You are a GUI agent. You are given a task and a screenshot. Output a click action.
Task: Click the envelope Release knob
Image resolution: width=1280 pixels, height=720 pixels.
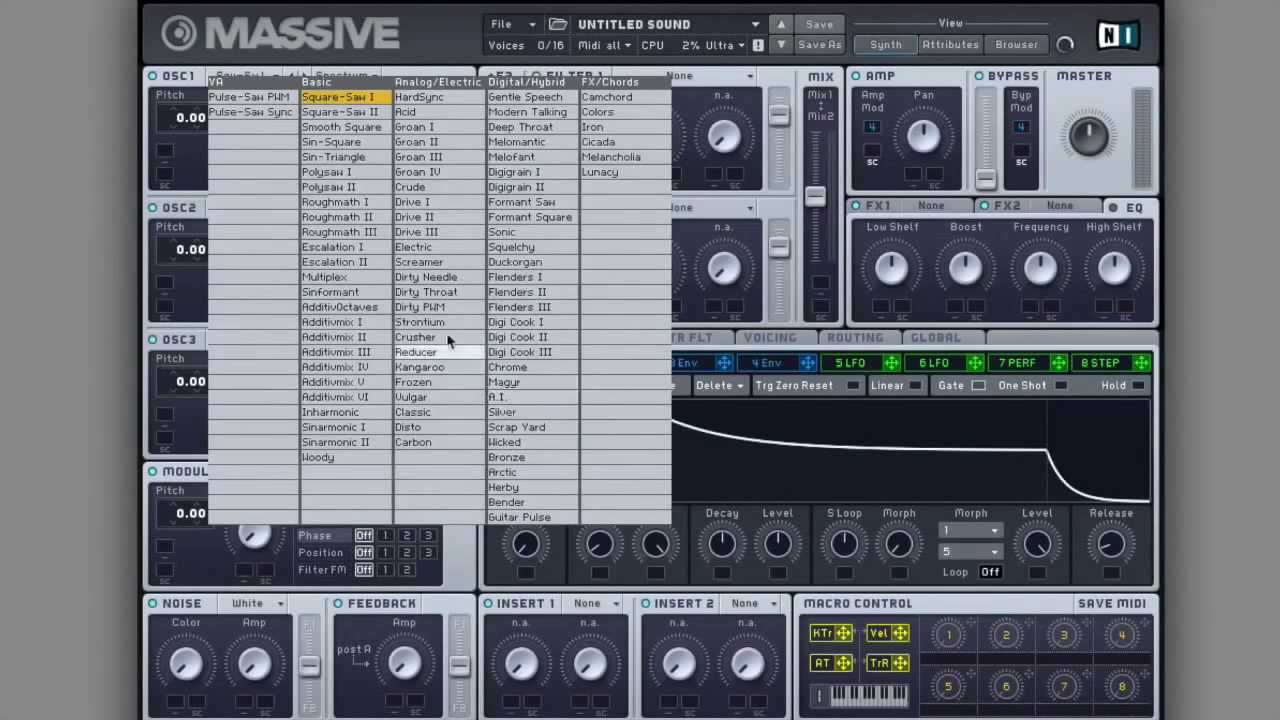point(1111,543)
